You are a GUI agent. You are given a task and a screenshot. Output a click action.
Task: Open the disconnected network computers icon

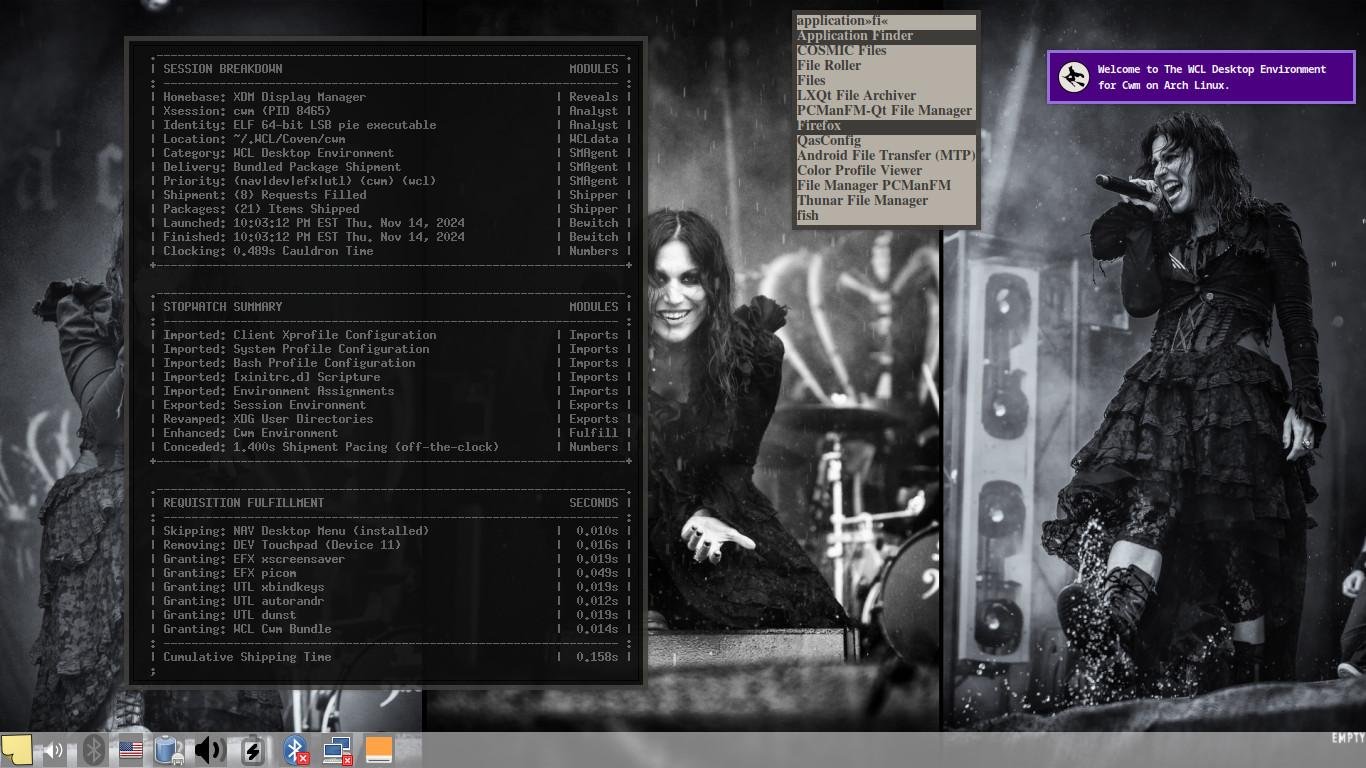[337, 750]
